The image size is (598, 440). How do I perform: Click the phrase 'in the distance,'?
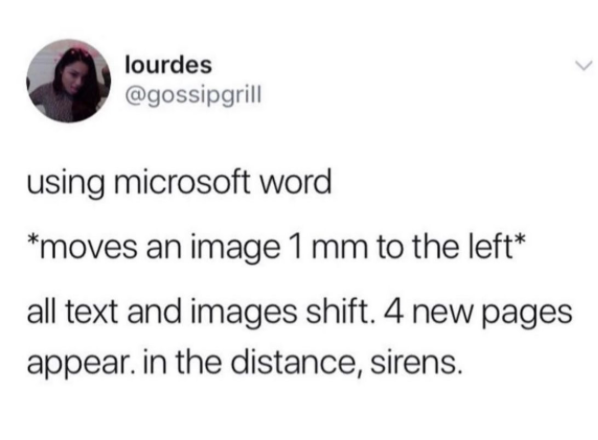coord(252,360)
